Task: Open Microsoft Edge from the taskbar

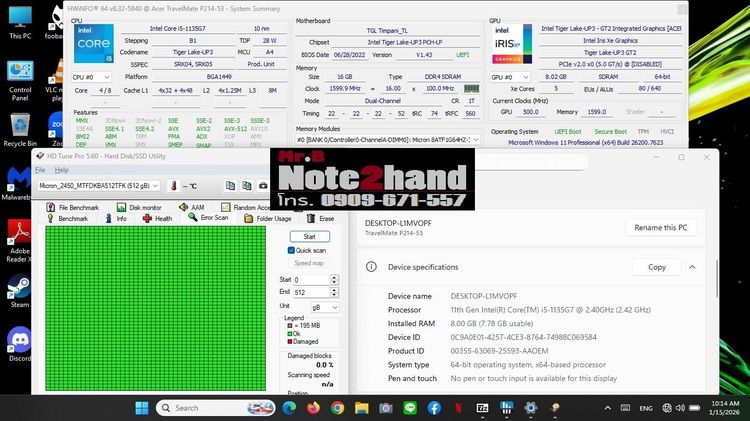Action: click(x=289, y=408)
